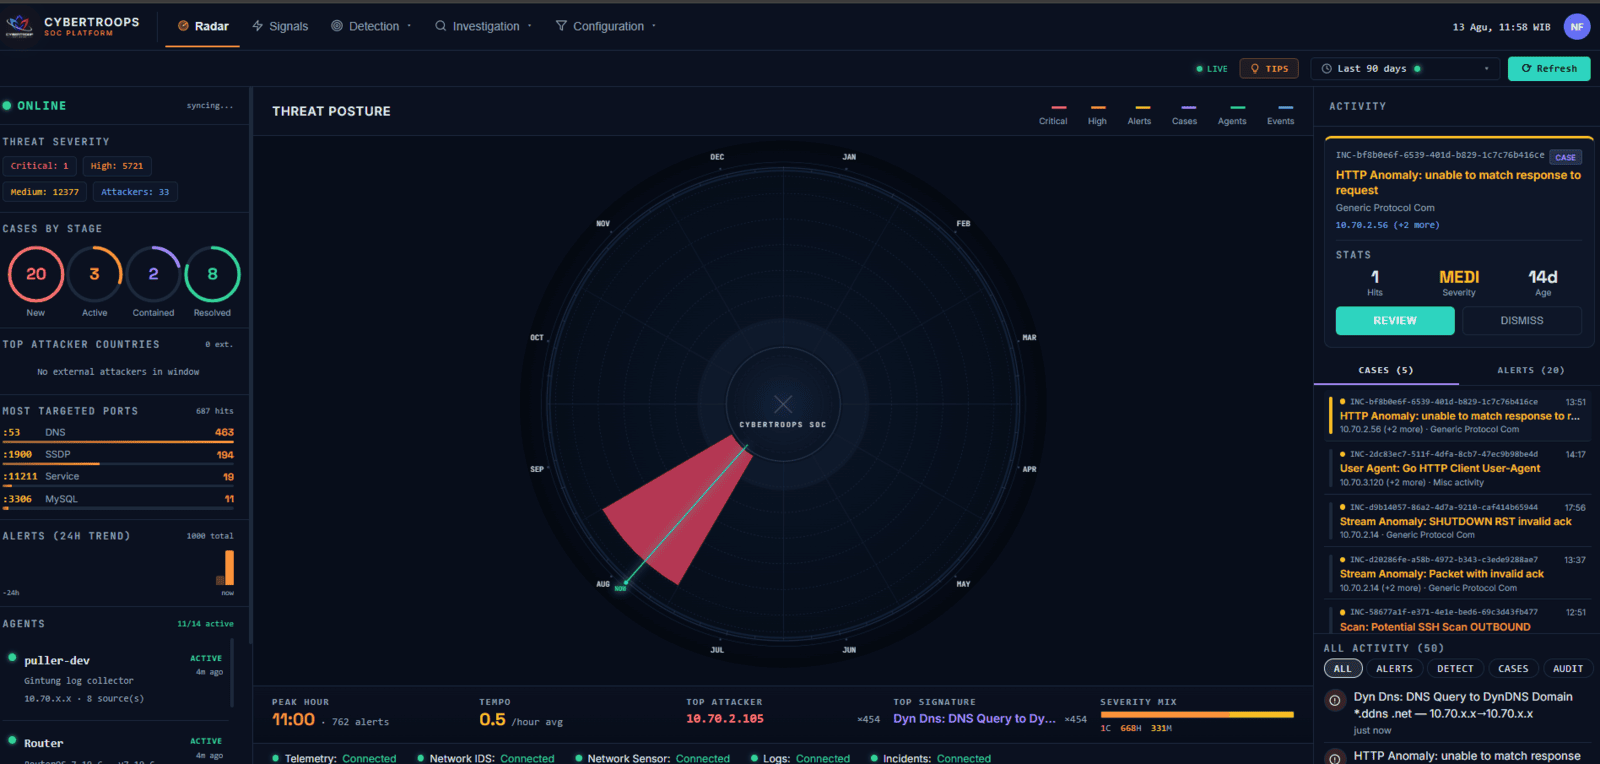Click the NOW marker on the radar rim
Image resolution: width=1600 pixels, height=764 pixels.
point(621,588)
